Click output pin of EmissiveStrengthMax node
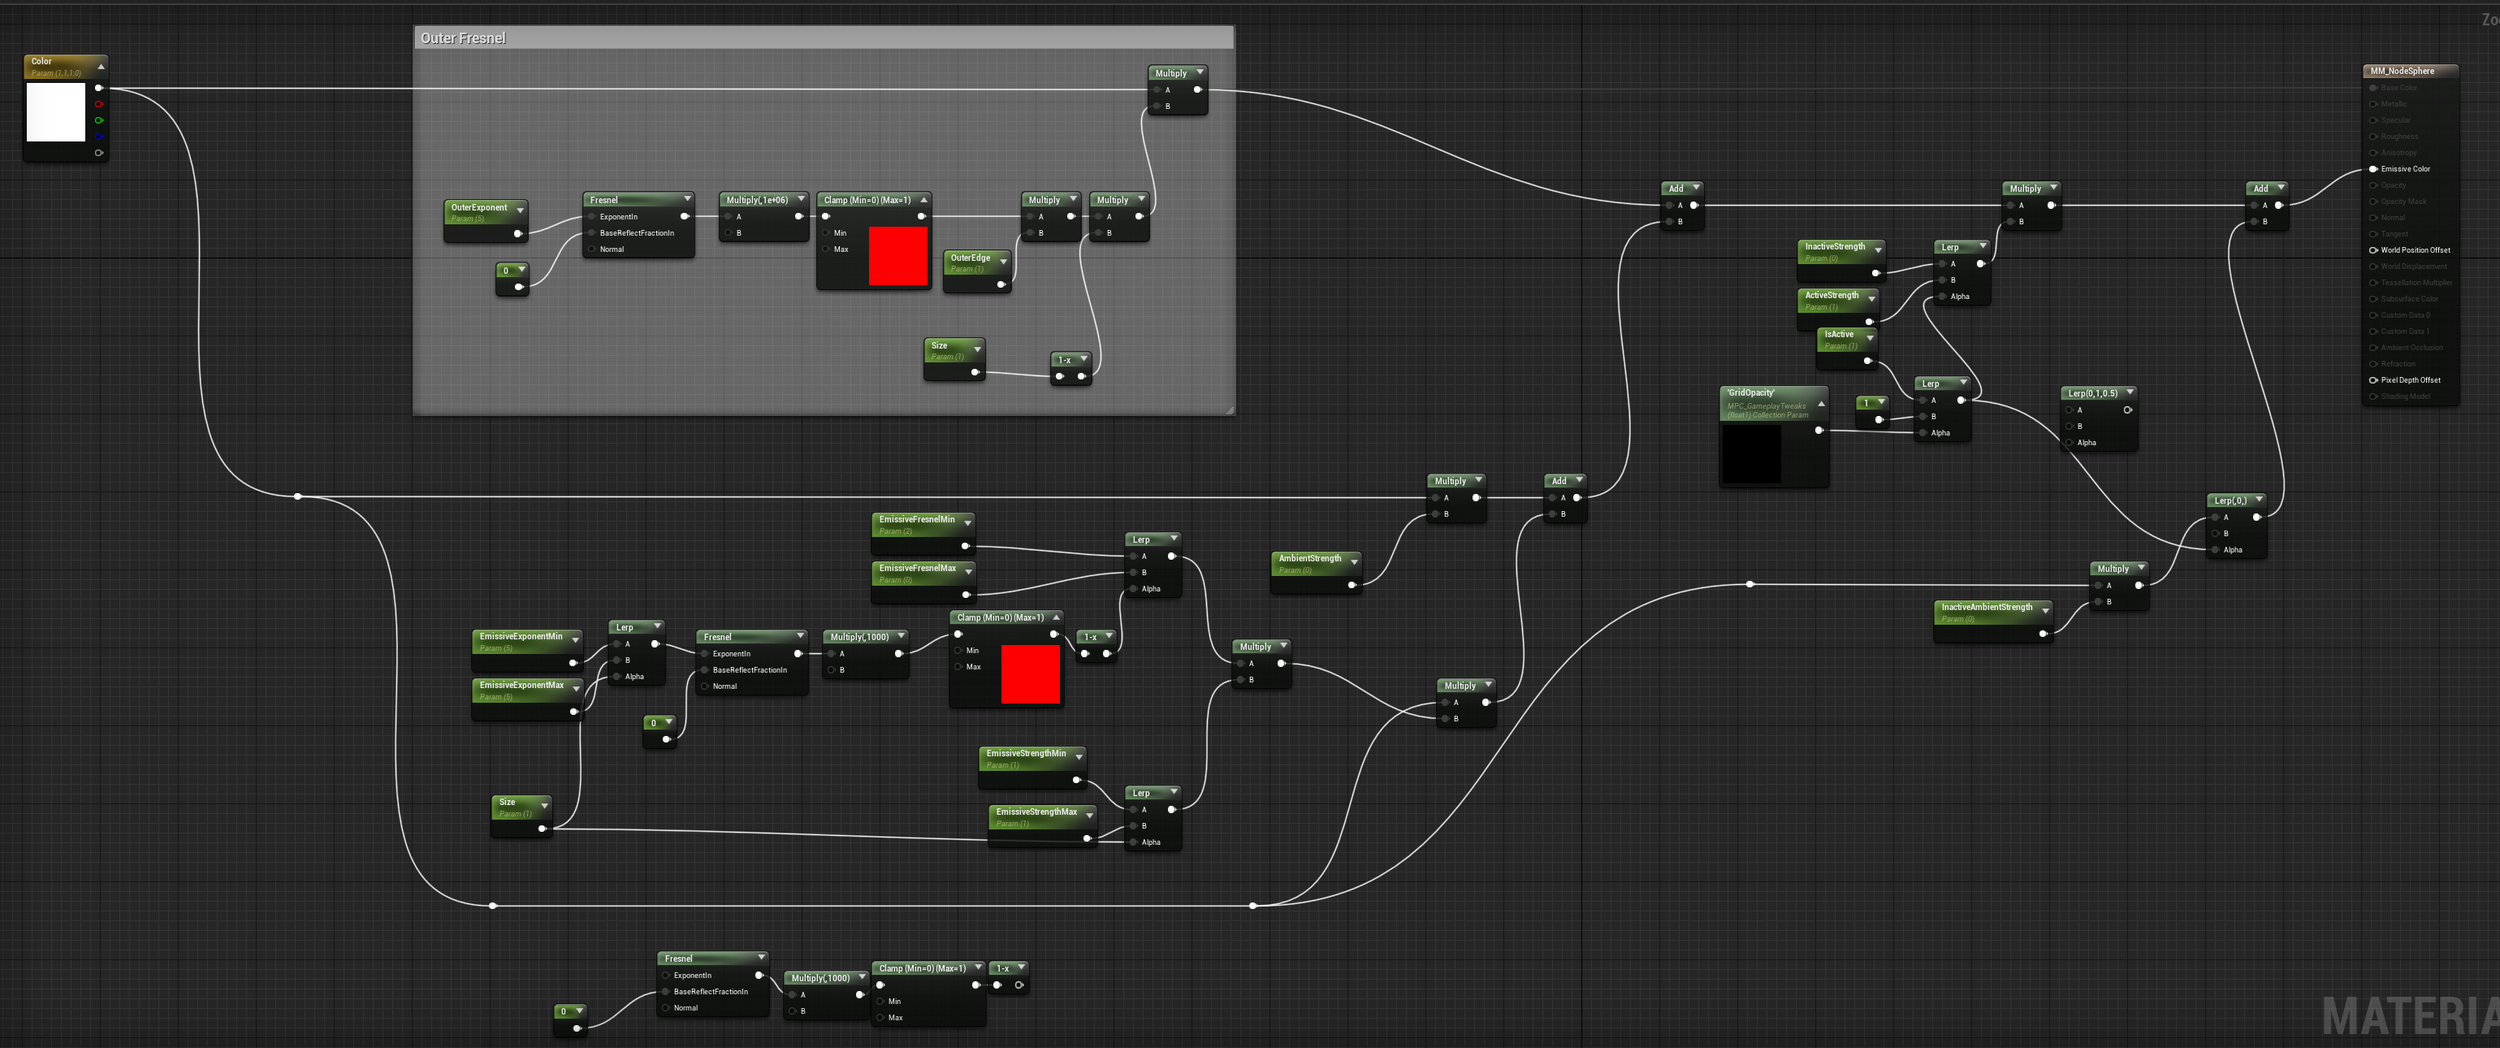 click(1087, 838)
